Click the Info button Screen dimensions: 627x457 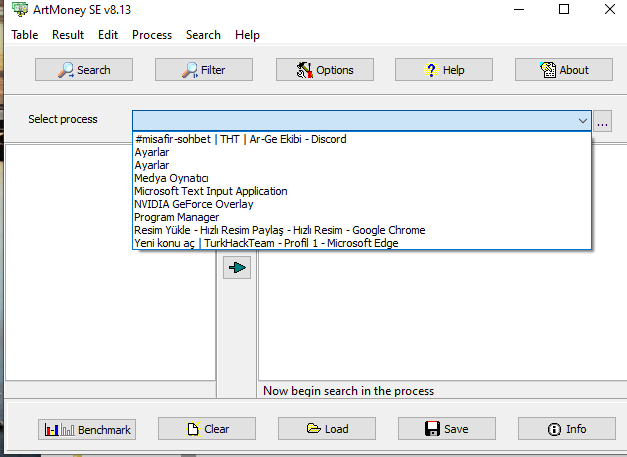[567, 429]
